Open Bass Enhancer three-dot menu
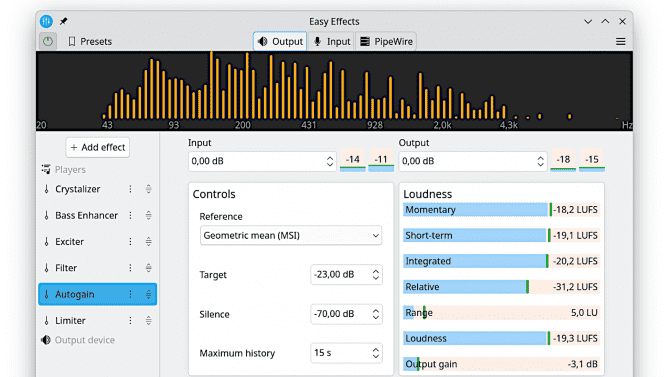Screen dimensions: 670x377 pyautogui.click(x=130, y=215)
